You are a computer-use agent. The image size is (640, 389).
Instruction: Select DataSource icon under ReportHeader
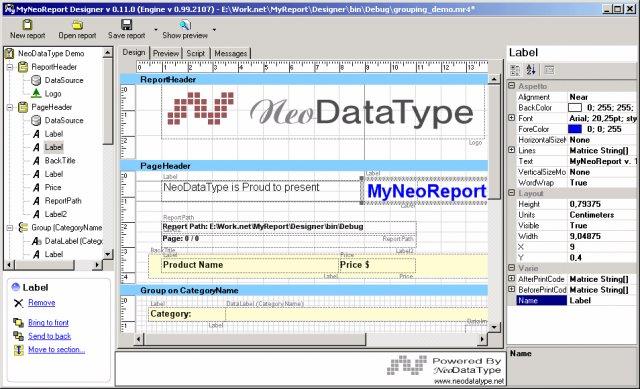point(36,80)
